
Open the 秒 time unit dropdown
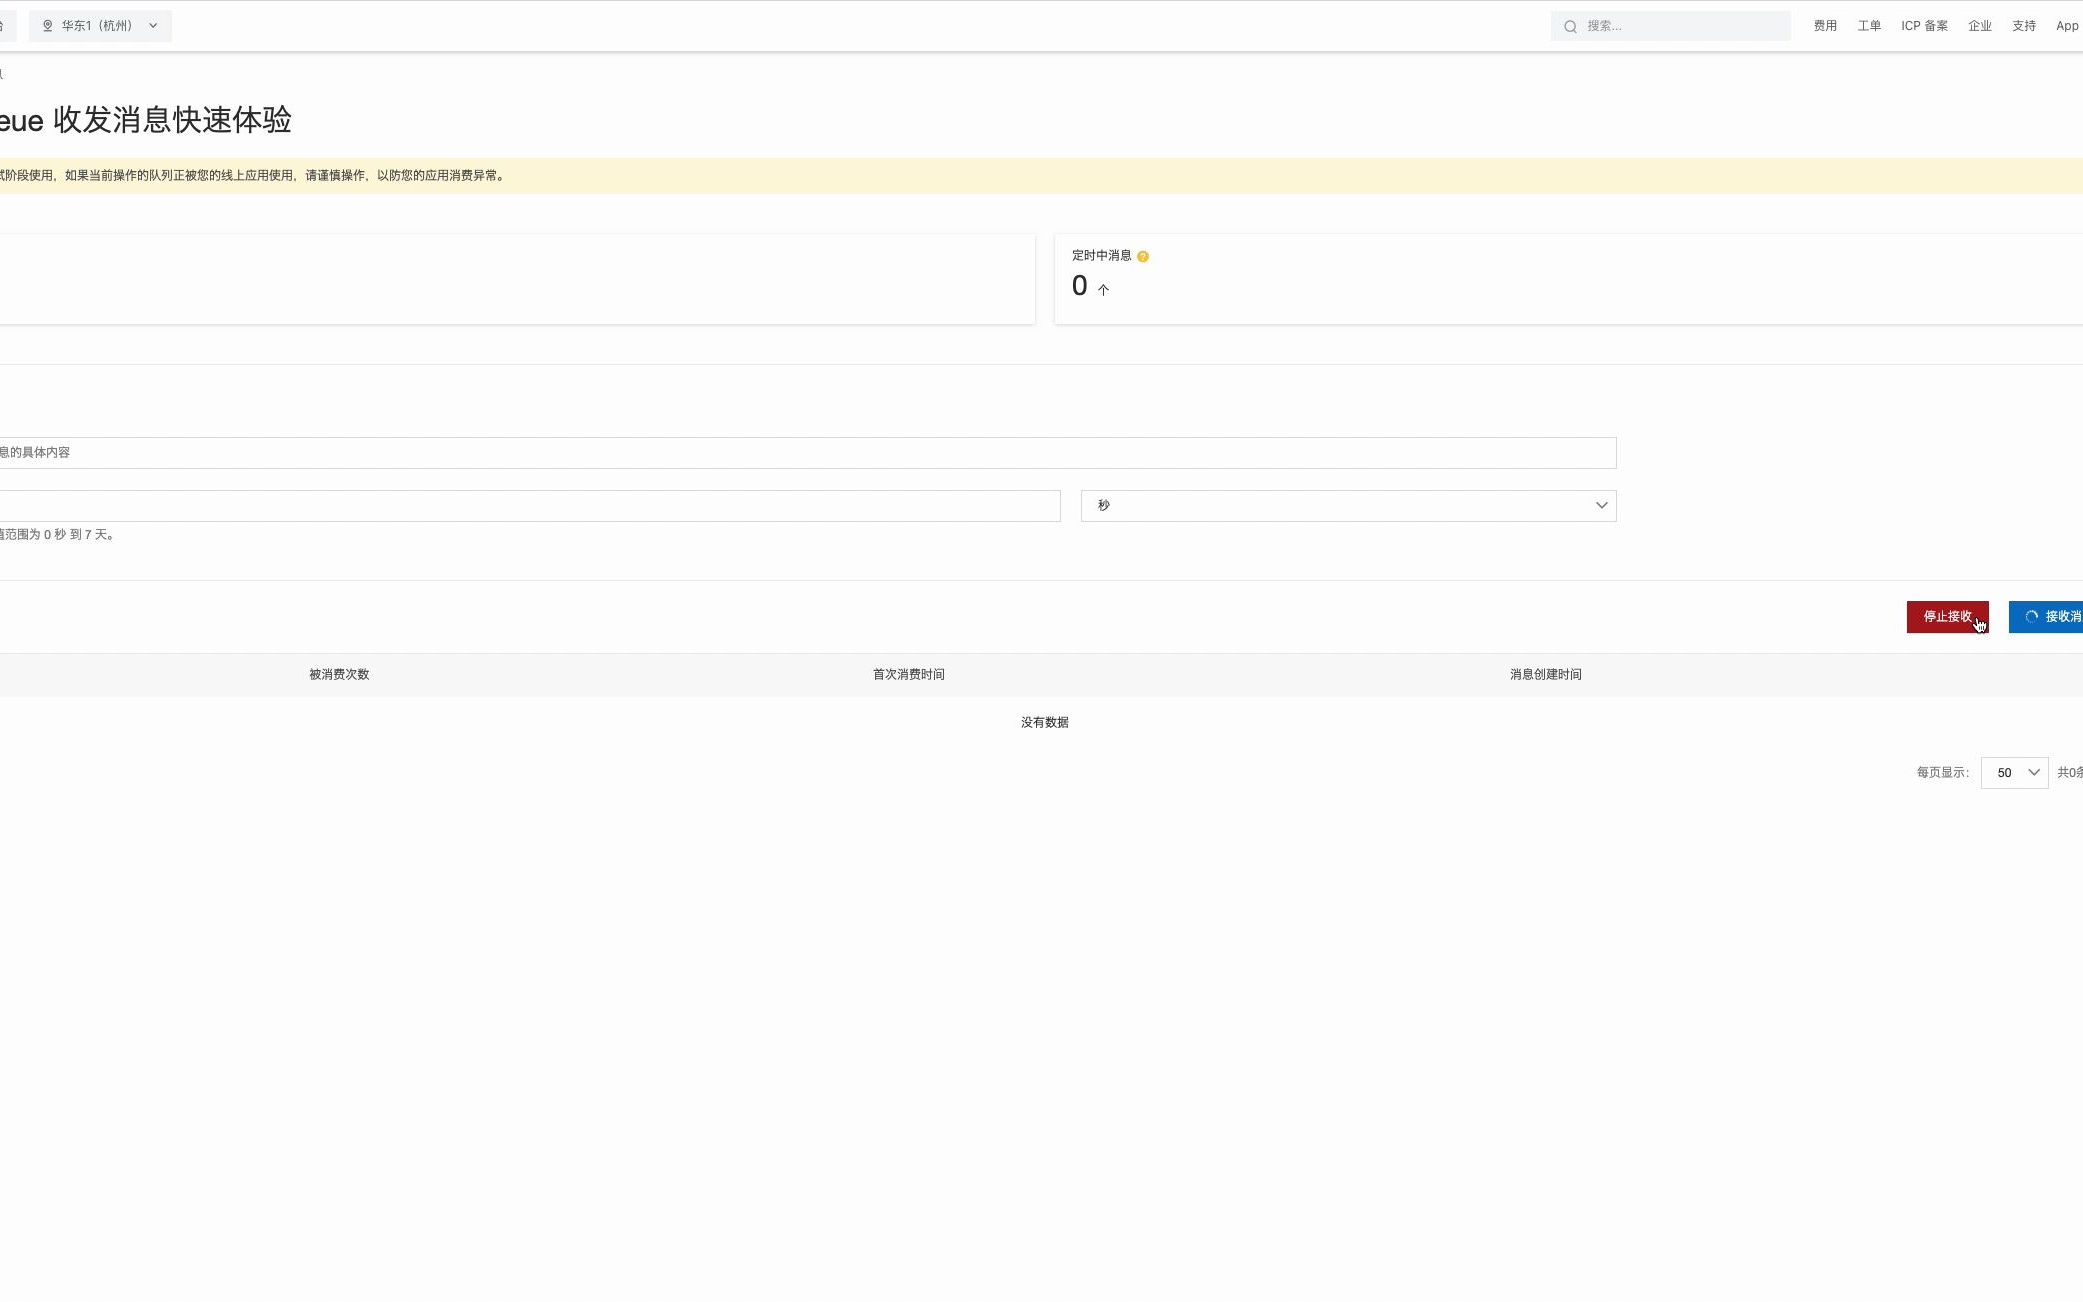pyautogui.click(x=1347, y=505)
